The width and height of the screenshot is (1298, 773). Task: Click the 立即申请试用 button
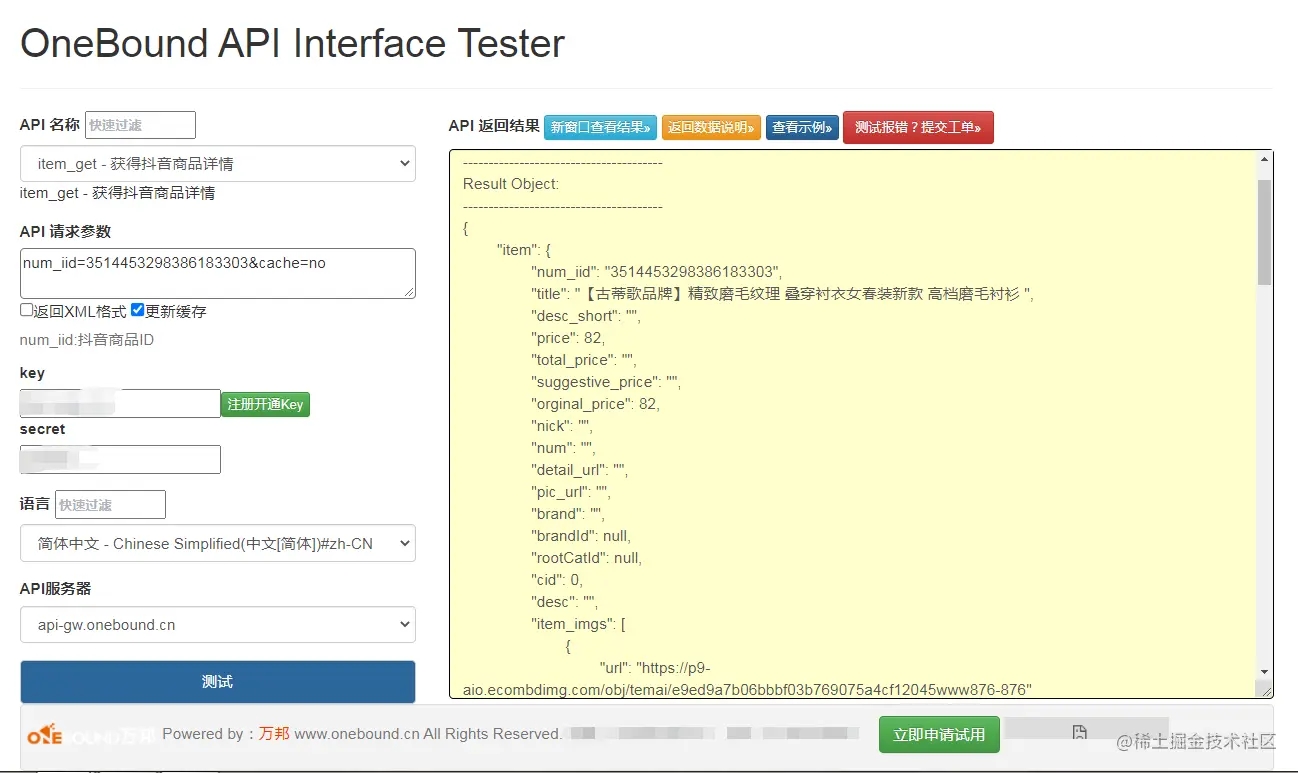(x=939, y=735)
